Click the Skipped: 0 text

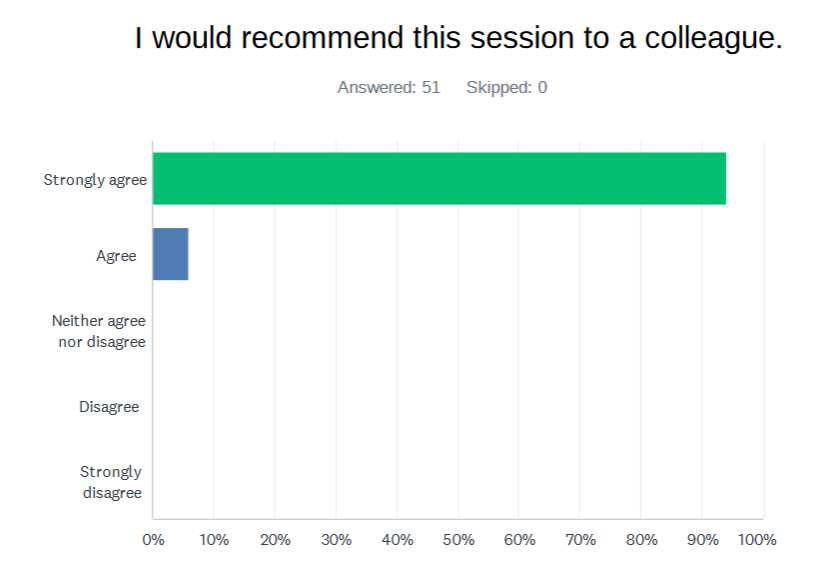point(507,87)
